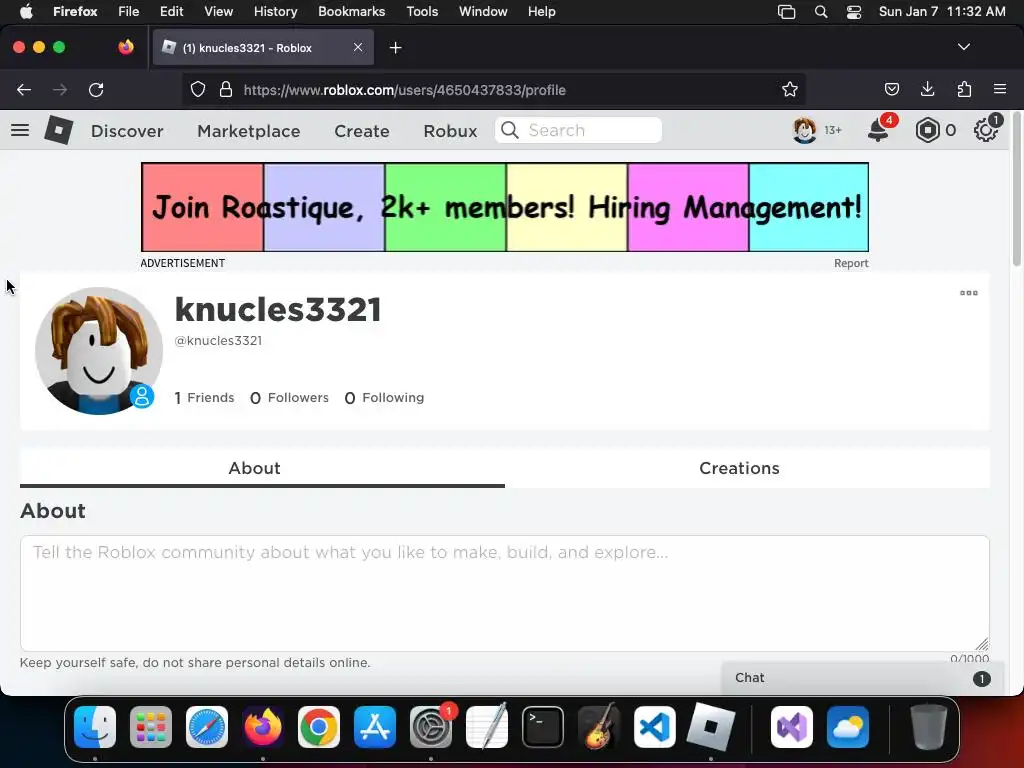Click the search magnifier icon in Roblox
Screen dimensions: 1024x768
[x=510, y=131]
